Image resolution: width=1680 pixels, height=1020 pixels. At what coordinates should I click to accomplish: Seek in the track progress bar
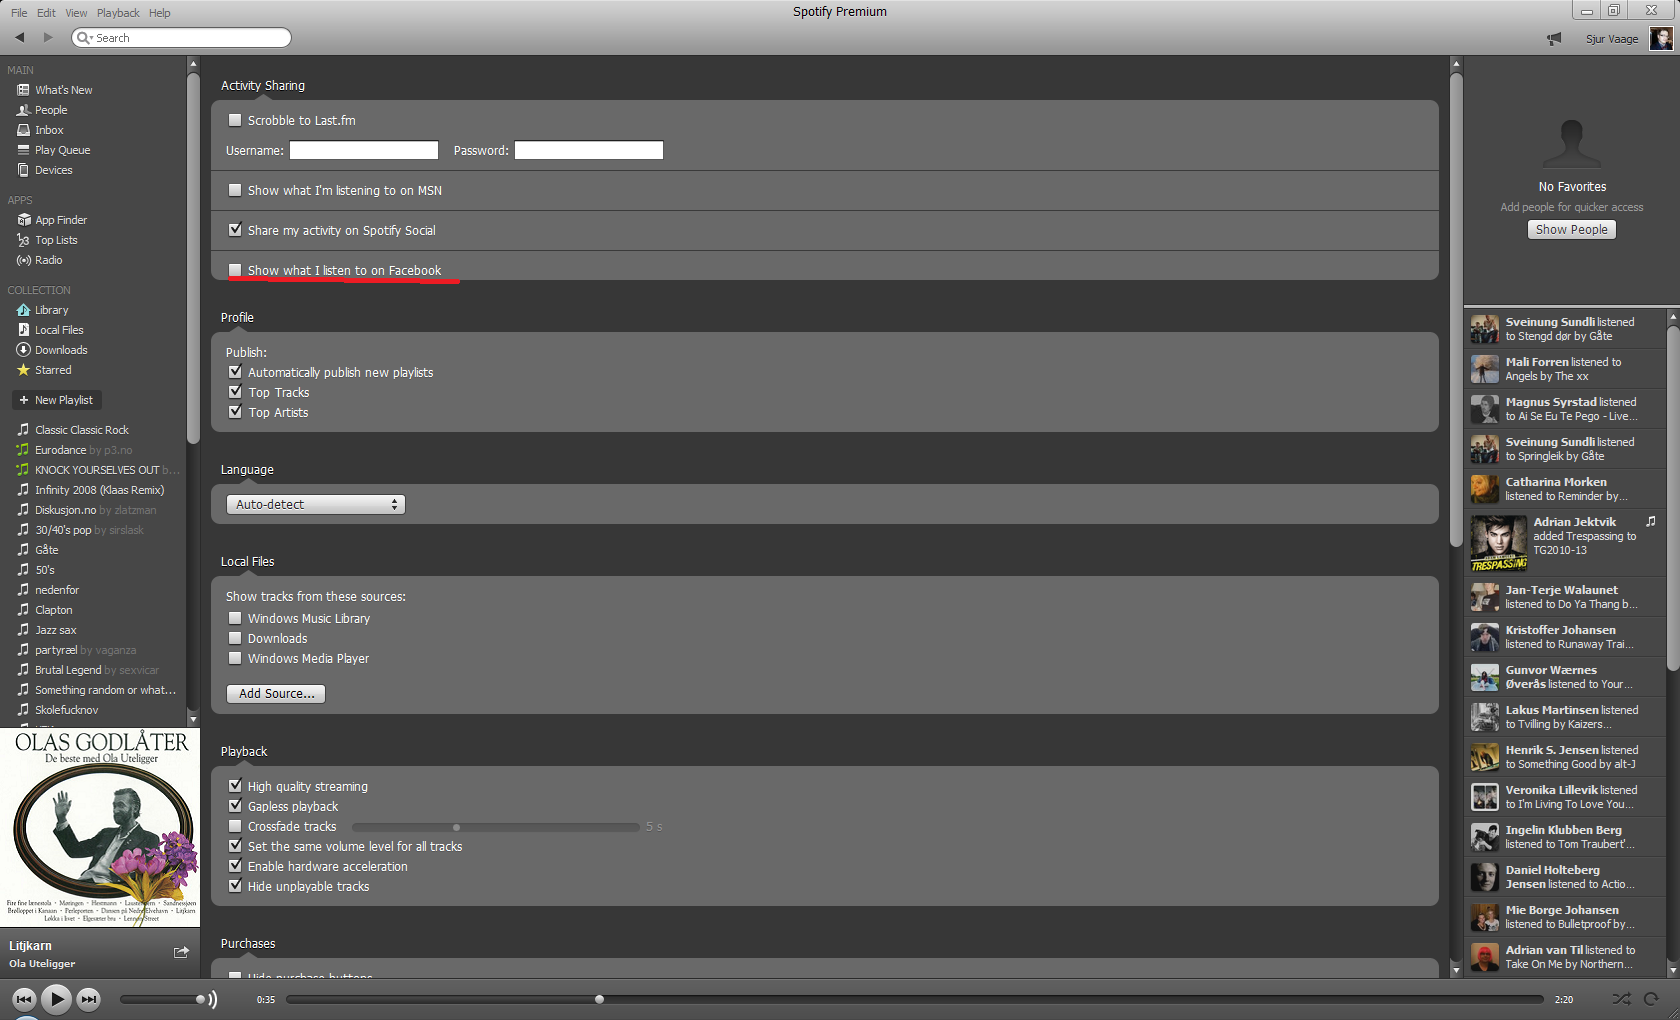(x=914, y=999)
